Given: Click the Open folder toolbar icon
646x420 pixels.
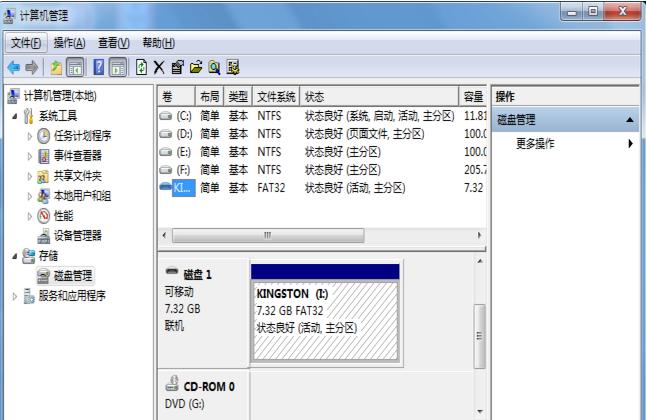Looking at the screenshot, I should 196,67.
